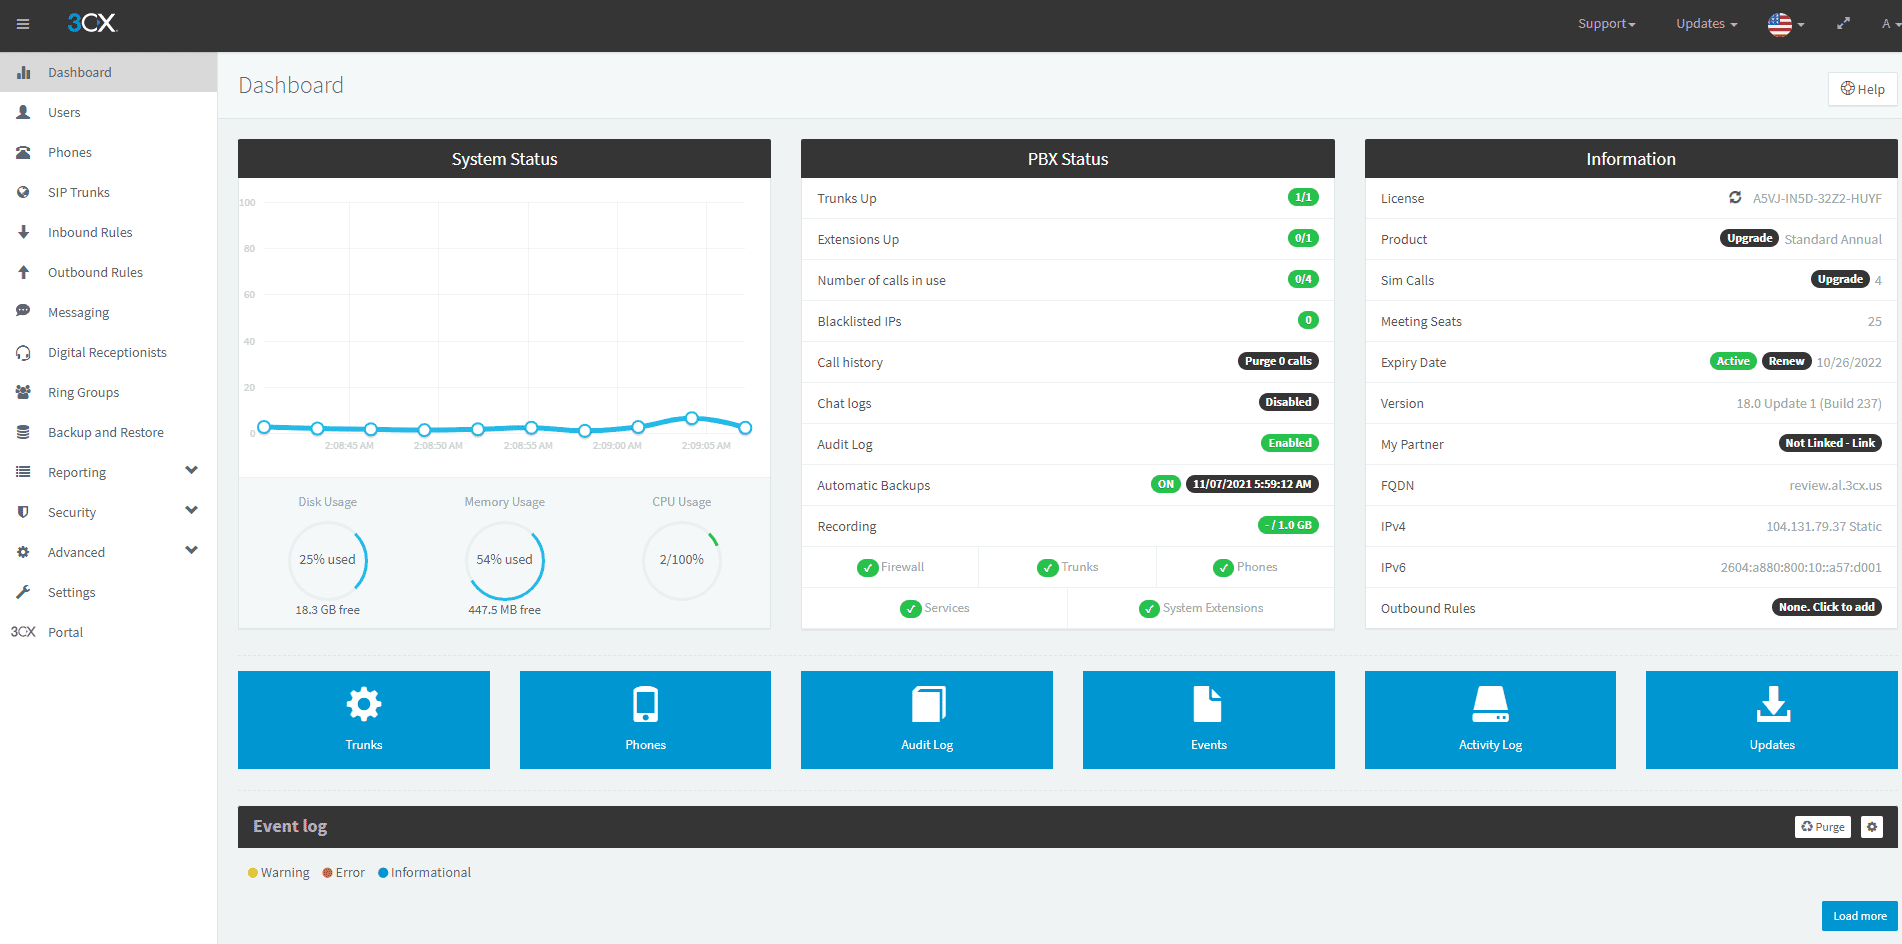Click Number of calls 0/4 badge
Screen dimensions: 1902x944
[x=1303, y=279]
